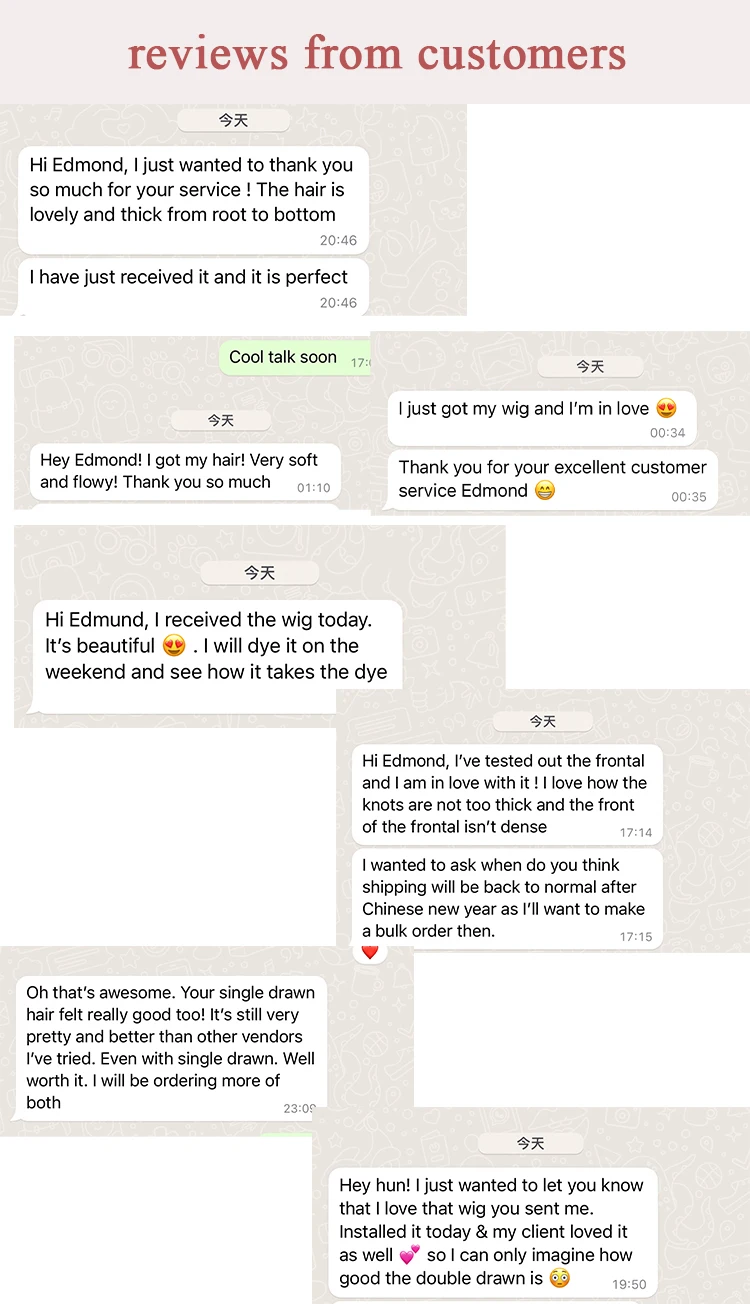750x1304 pixels.
Task: Click 'Thank you for your excellent customer service' message
Action: click(552, 479)
